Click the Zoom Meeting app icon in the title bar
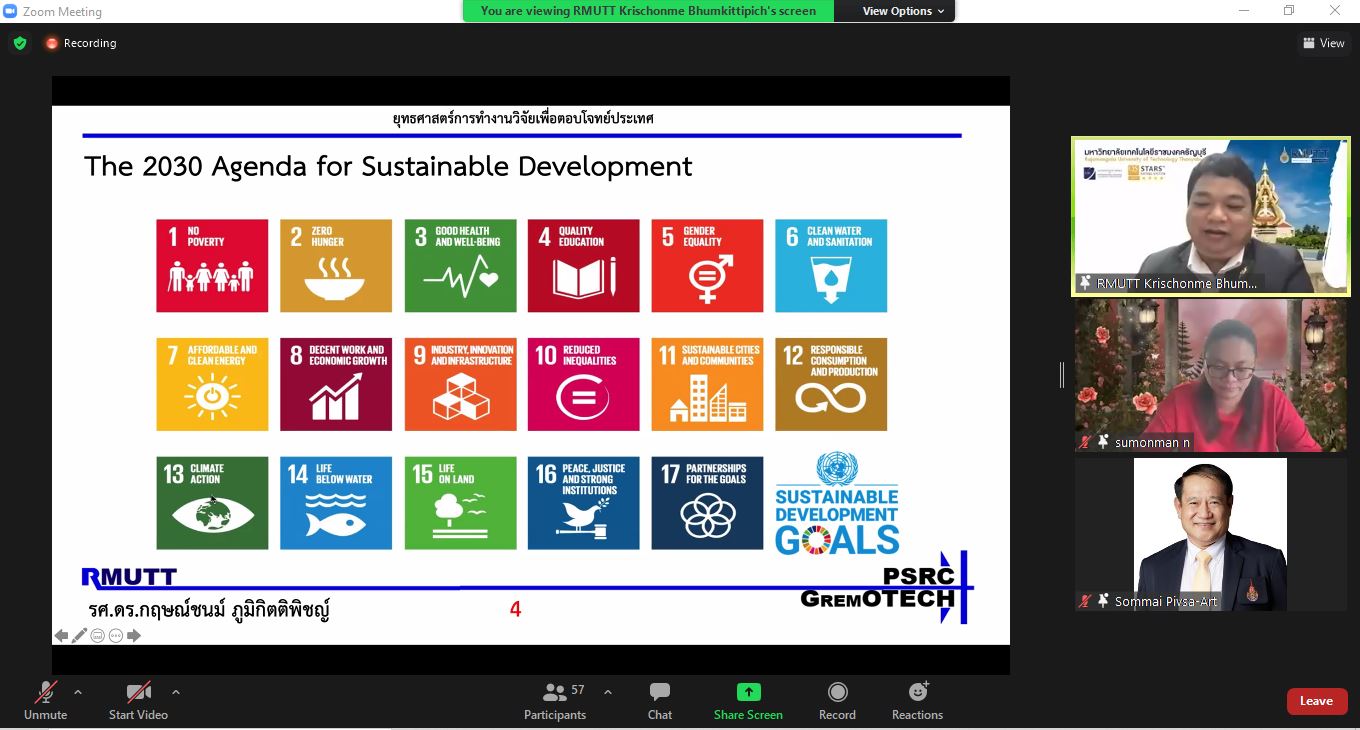The width and height of the screenshot is (1360, 730). [x=10, y=11]
